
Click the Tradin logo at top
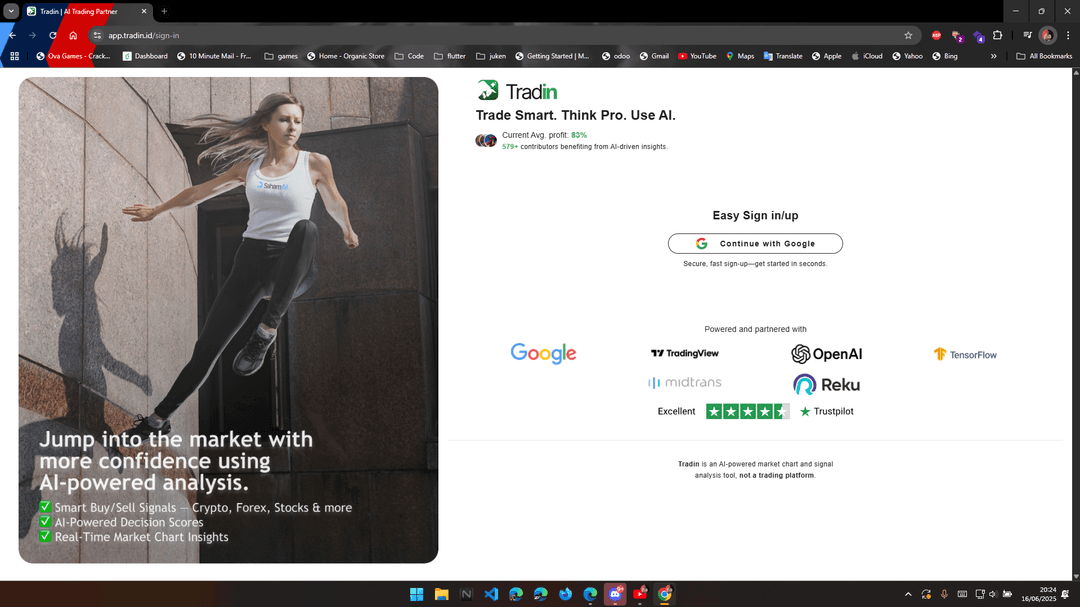point(517,90)
